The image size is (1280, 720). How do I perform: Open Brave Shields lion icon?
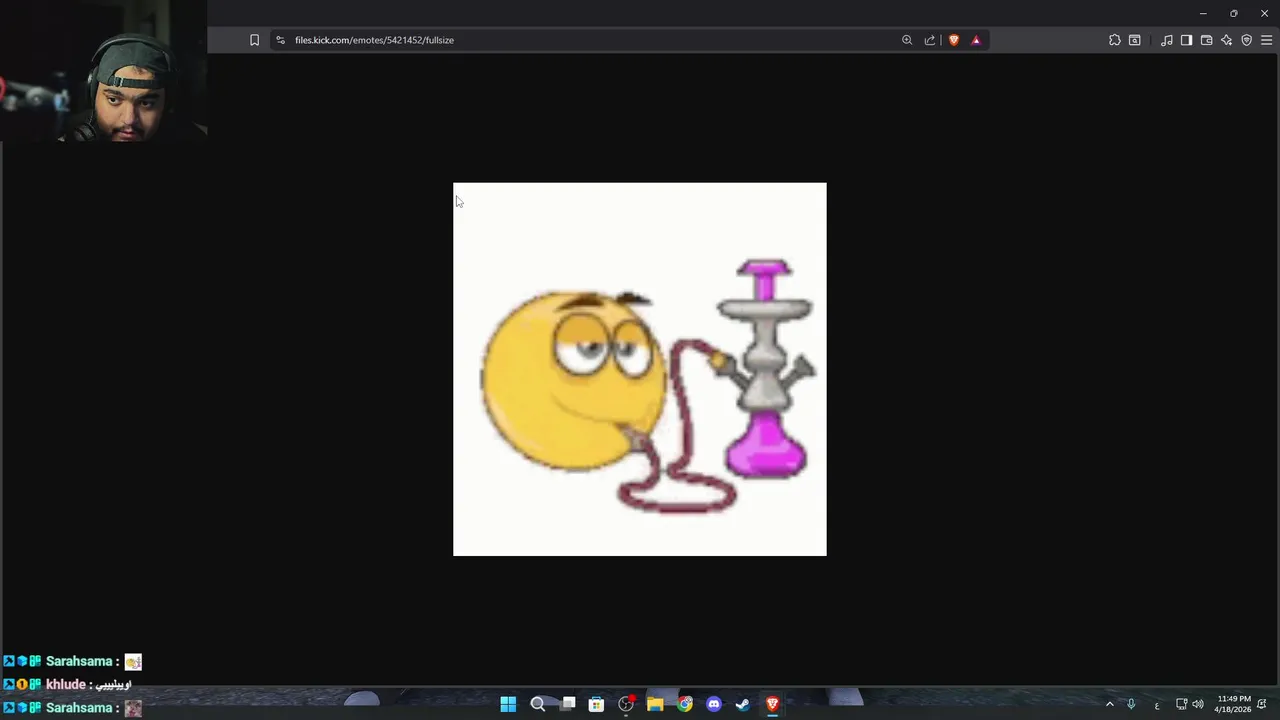(x=954, y=40)
